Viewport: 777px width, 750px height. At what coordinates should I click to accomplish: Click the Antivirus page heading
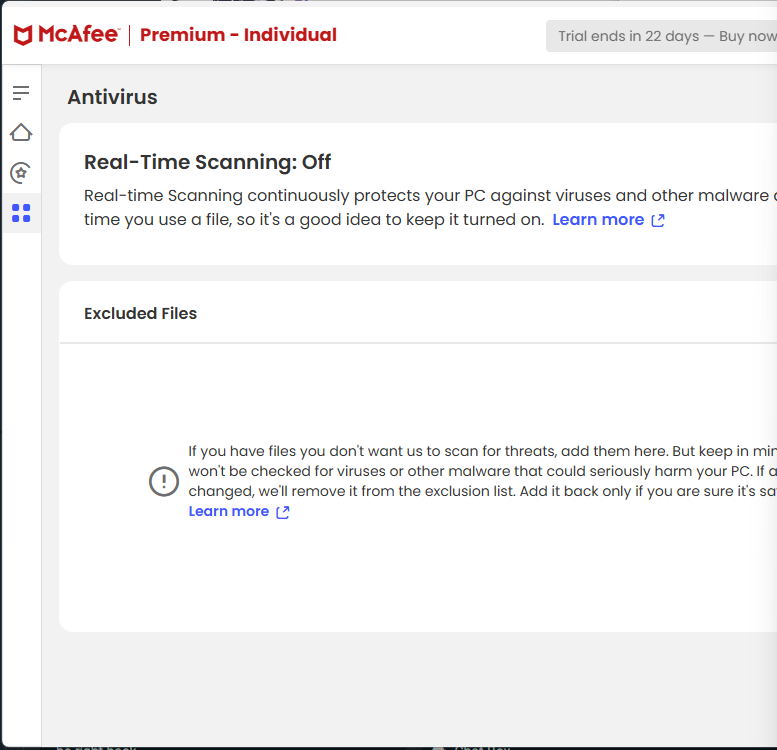(x=112, y=97)
